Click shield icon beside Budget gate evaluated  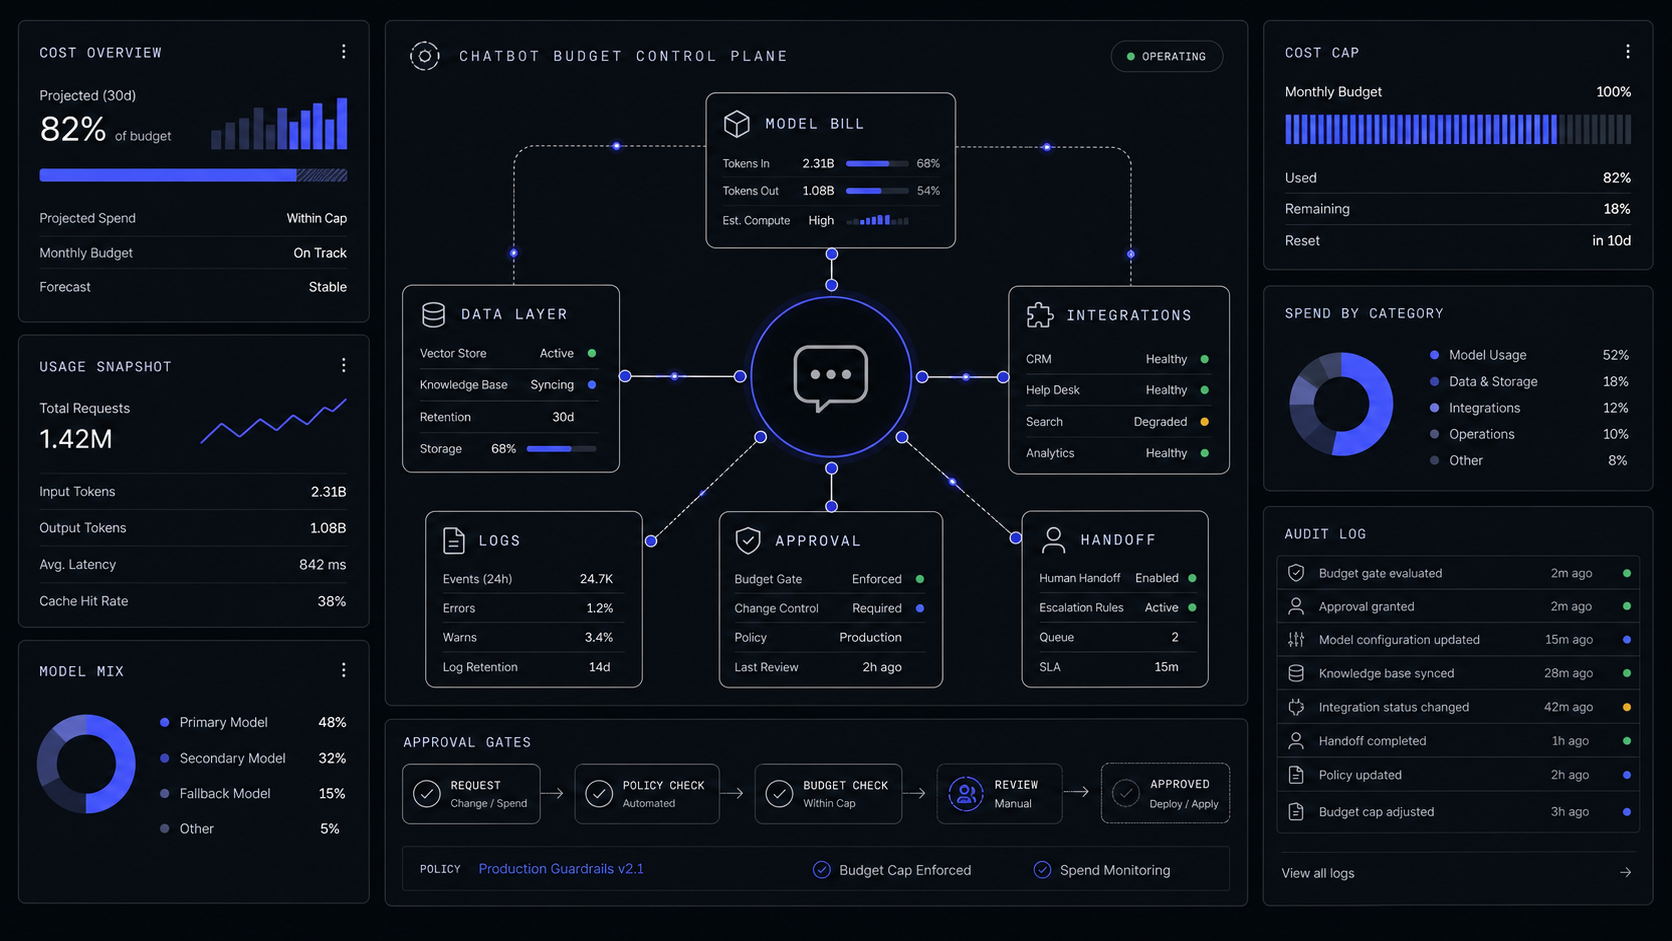[1296, 573]
